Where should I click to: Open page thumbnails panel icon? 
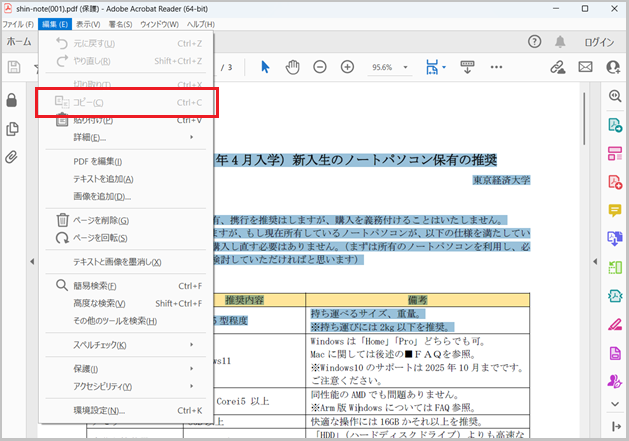(12, 129)
